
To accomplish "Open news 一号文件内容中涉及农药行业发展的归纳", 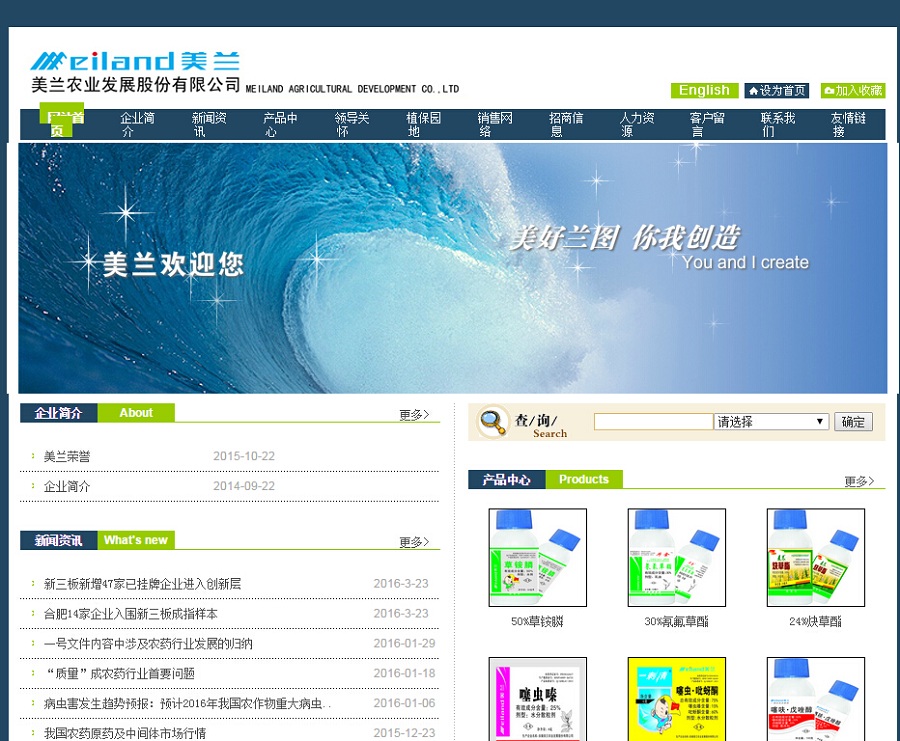I will (148, 643).
